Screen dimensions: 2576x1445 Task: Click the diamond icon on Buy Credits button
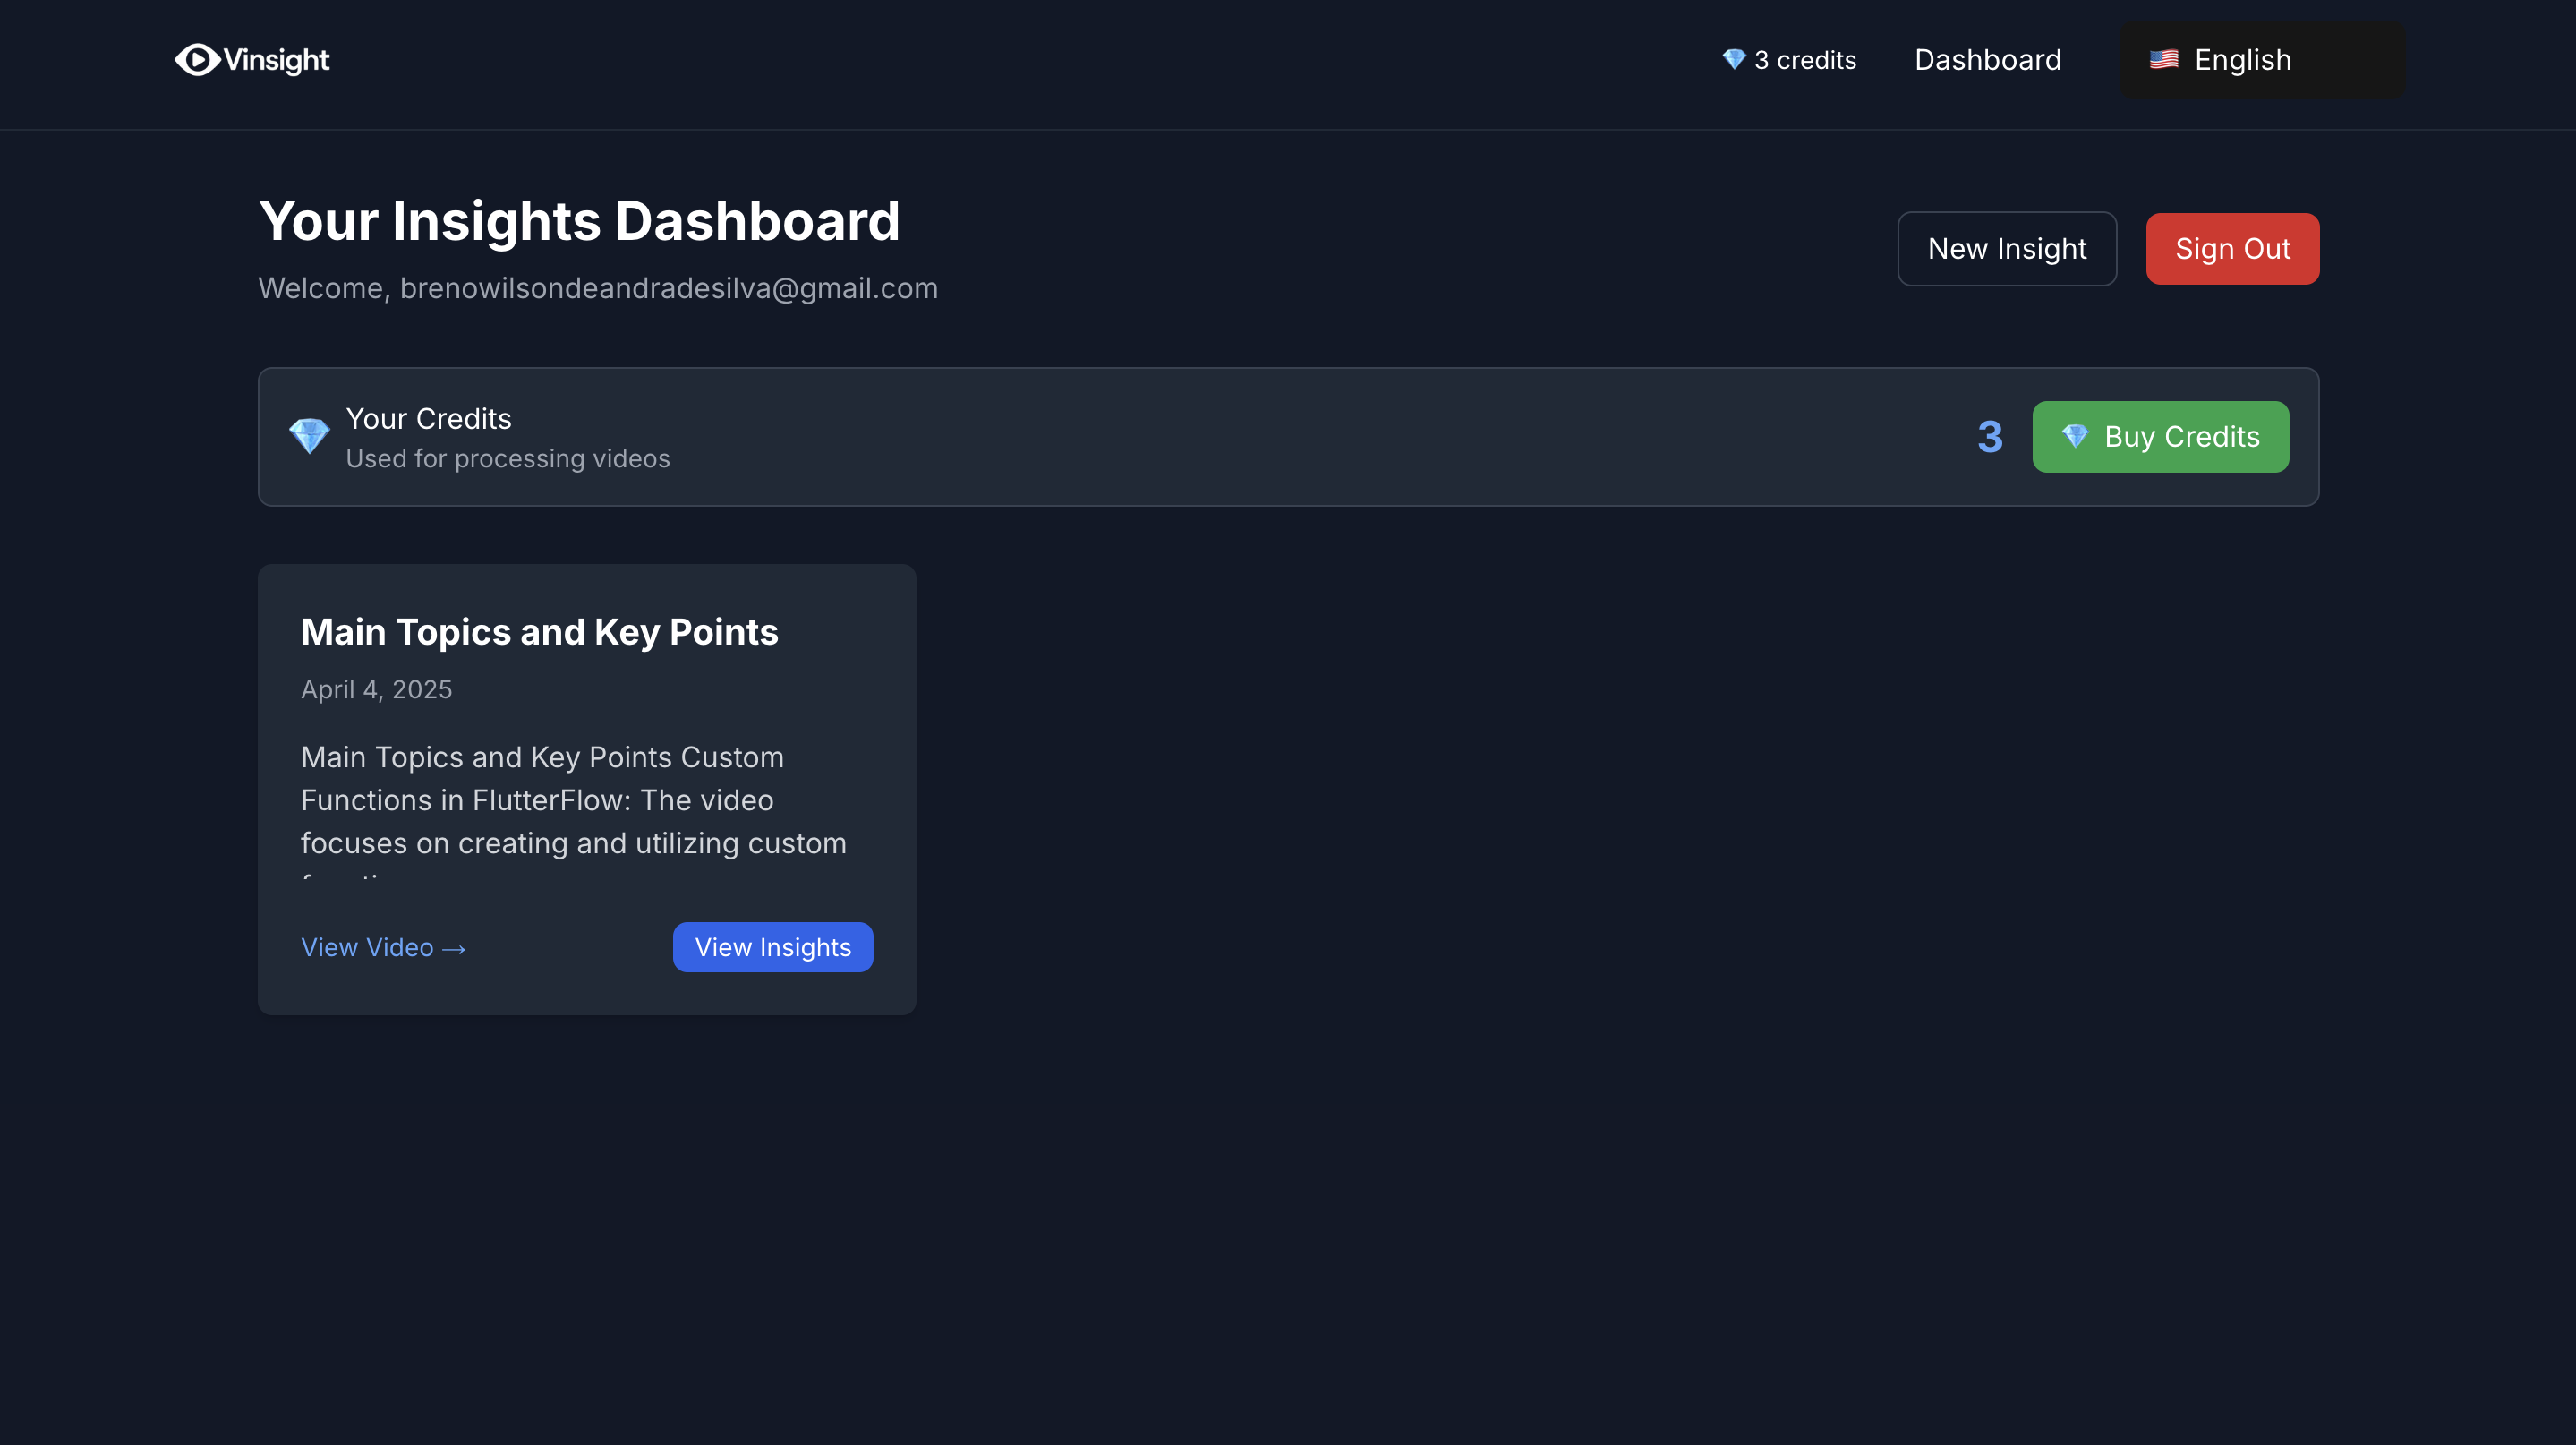click(x=2075, y=437)
